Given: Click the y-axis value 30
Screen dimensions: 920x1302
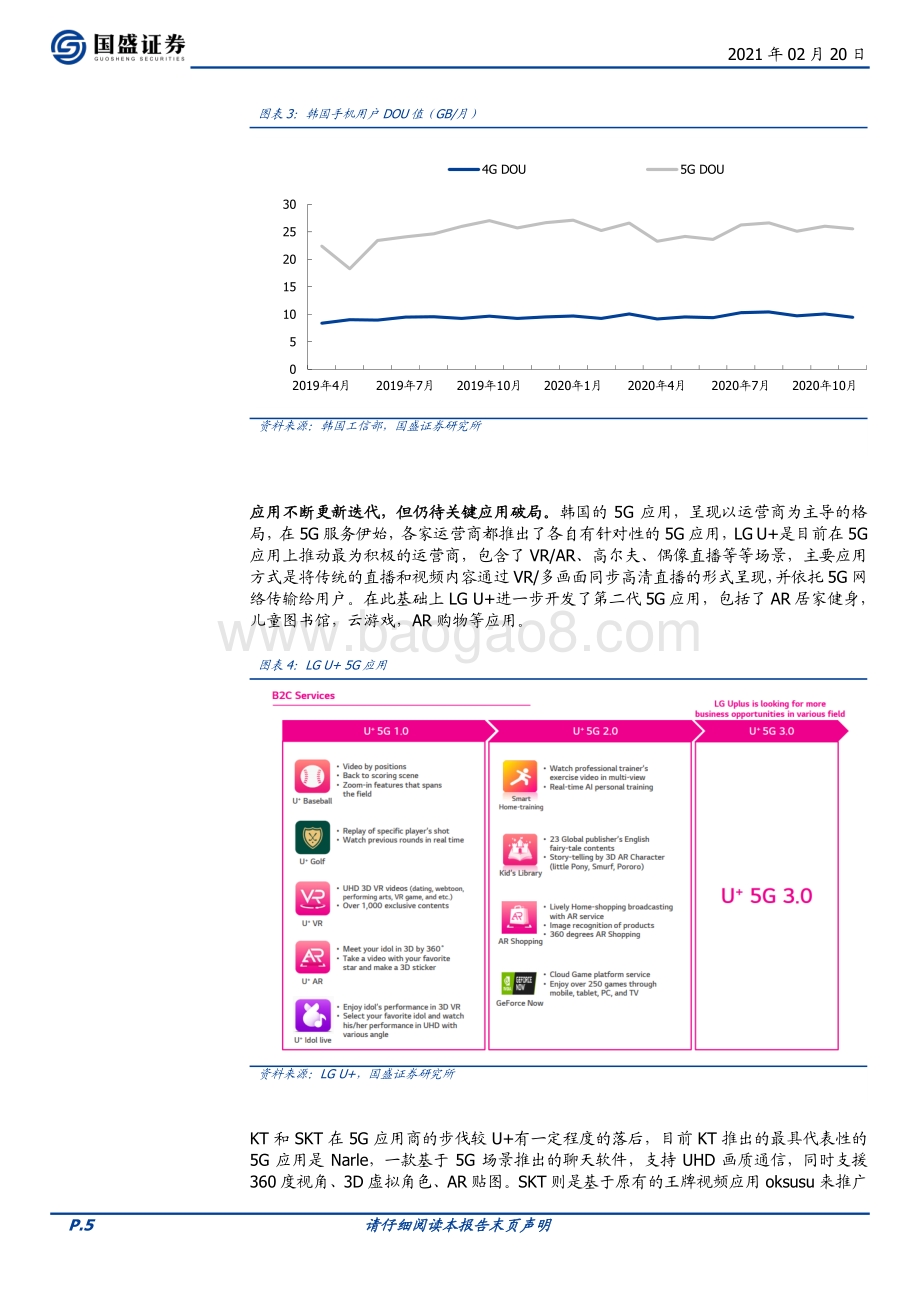Looking at the screenshot, I should 290,204.
